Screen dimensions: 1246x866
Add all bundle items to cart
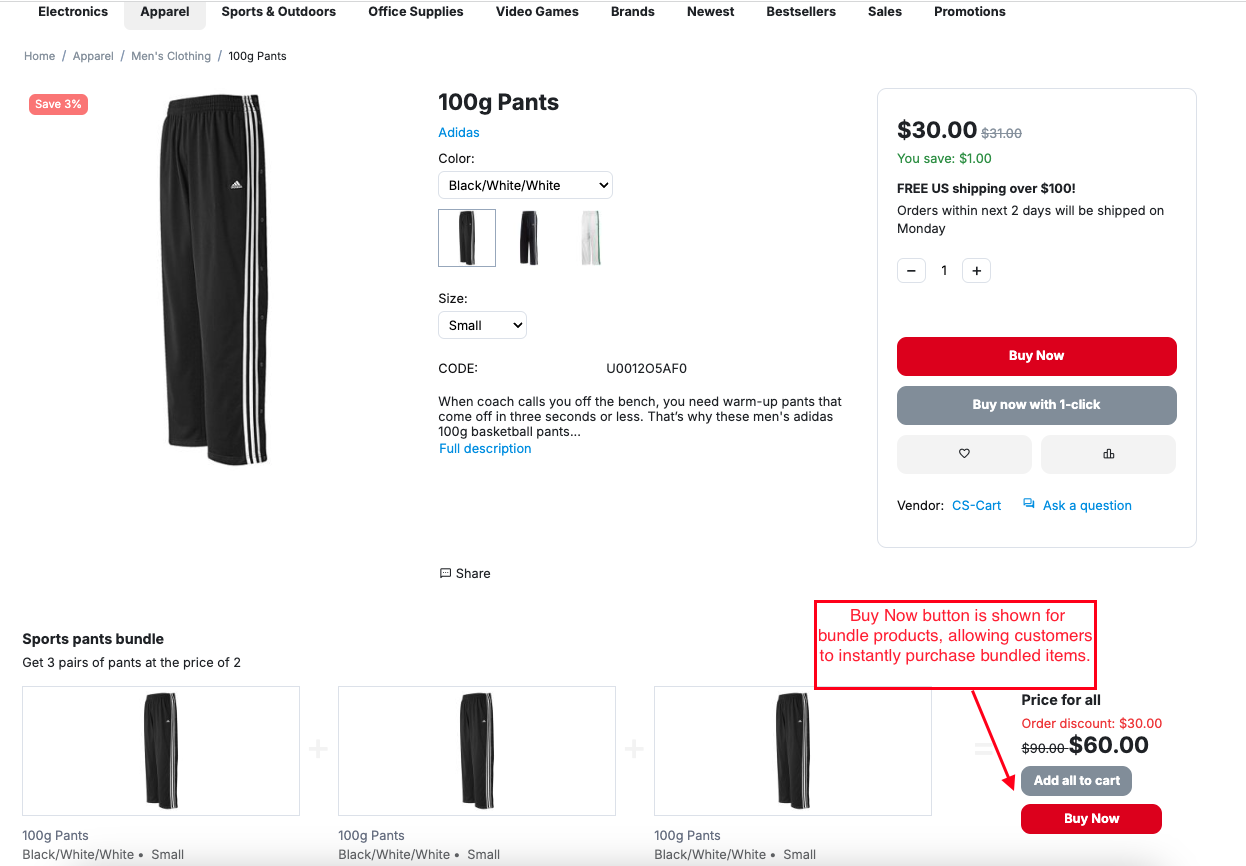(1076, 781)
